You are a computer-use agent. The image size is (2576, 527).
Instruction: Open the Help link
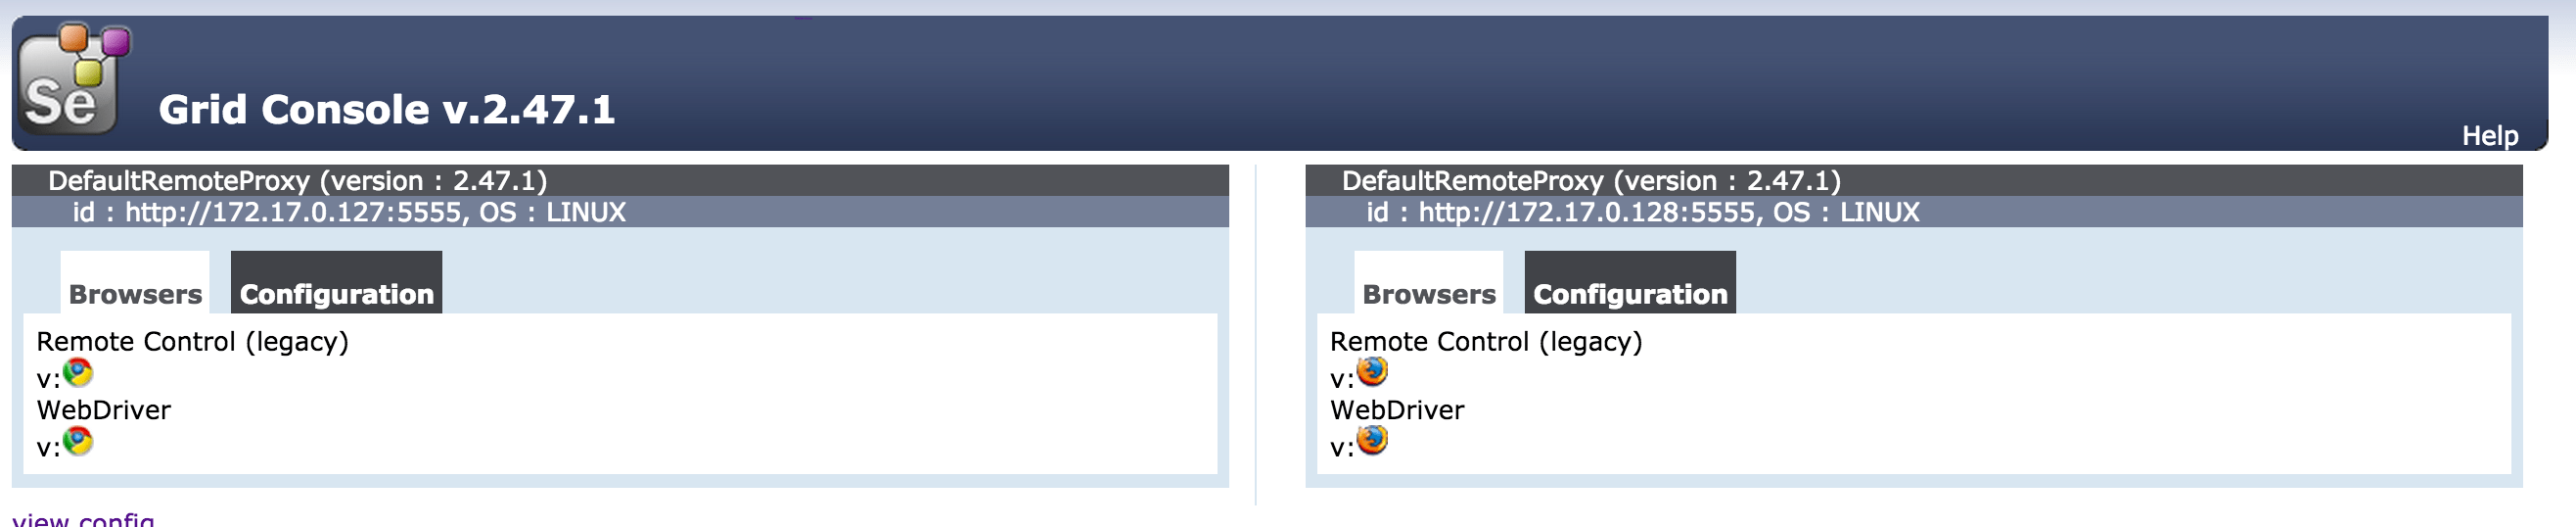click(2489, 136)
